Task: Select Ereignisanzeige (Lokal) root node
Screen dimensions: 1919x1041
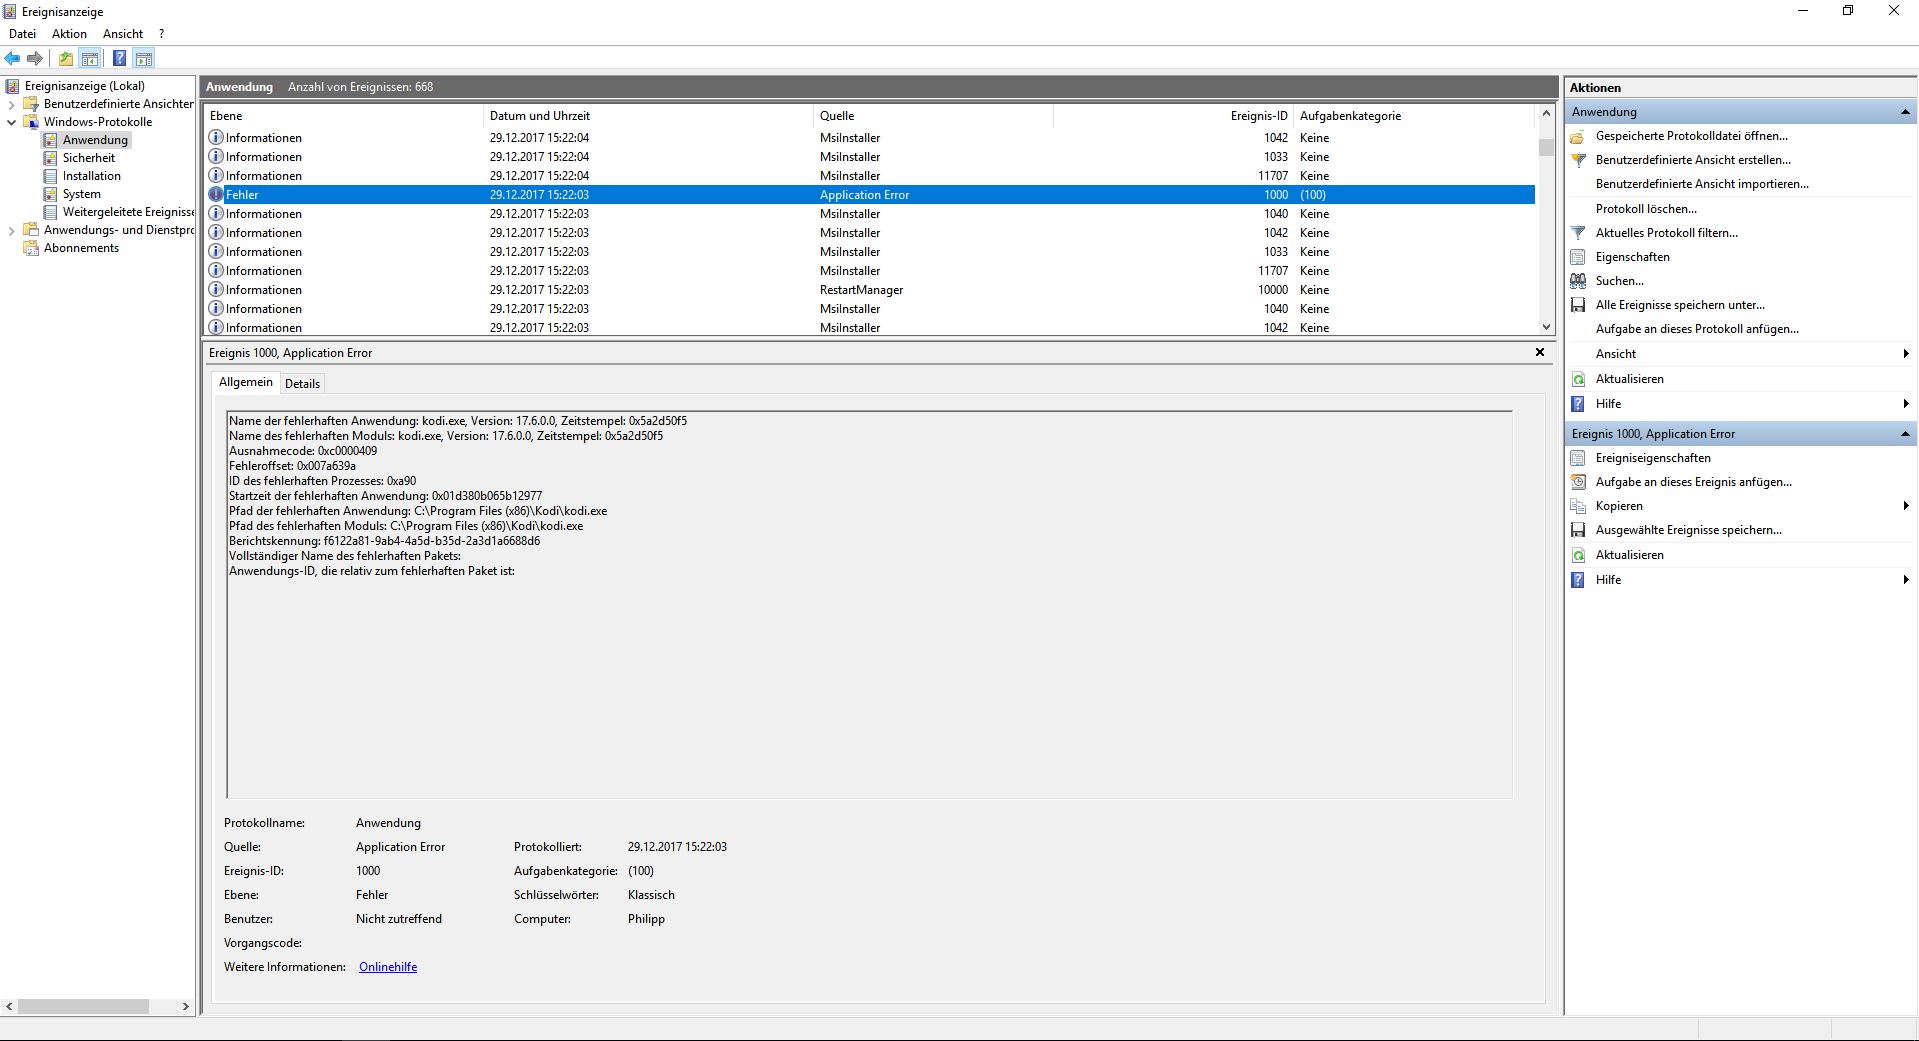Action: (x=85, y=86)
